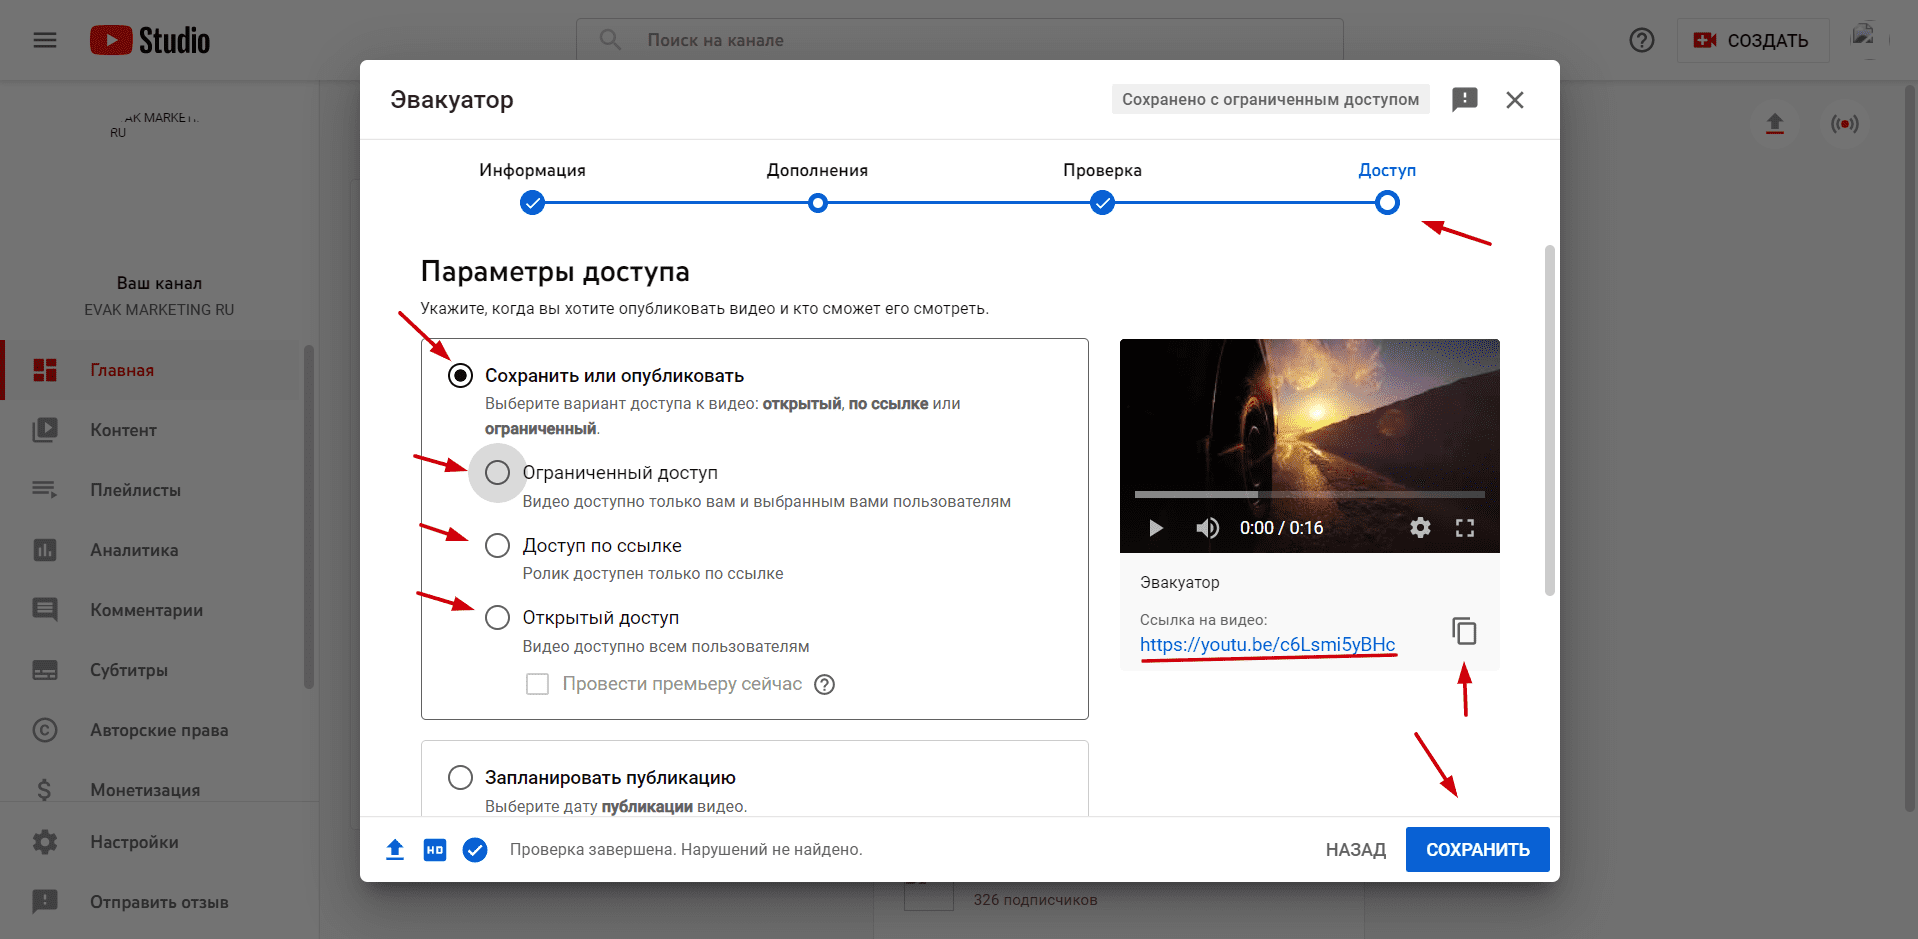Click the Монетизация dollar icon
Image resolution: width=1918 pixels, height=939 pixels.
point(44,790)
